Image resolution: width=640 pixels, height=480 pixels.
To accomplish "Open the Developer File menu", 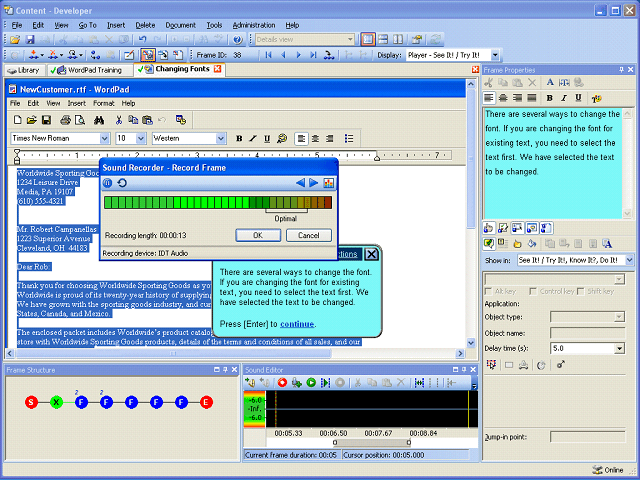I will 16,25.
